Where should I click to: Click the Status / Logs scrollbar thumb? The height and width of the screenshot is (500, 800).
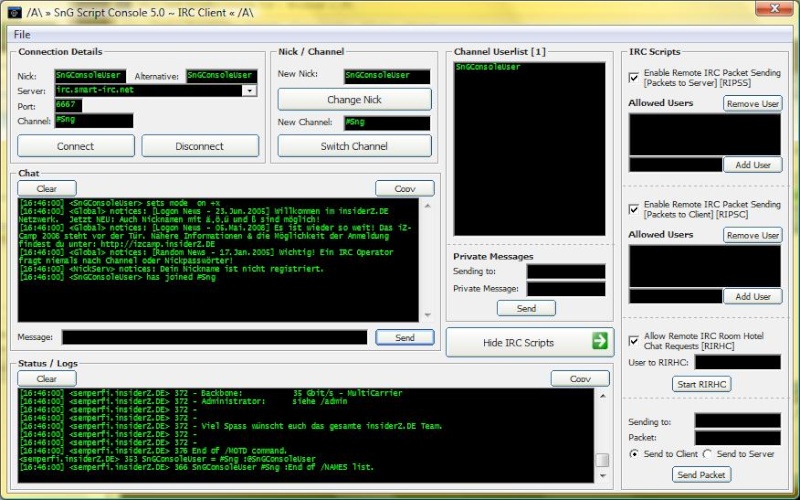coord(603,460)
